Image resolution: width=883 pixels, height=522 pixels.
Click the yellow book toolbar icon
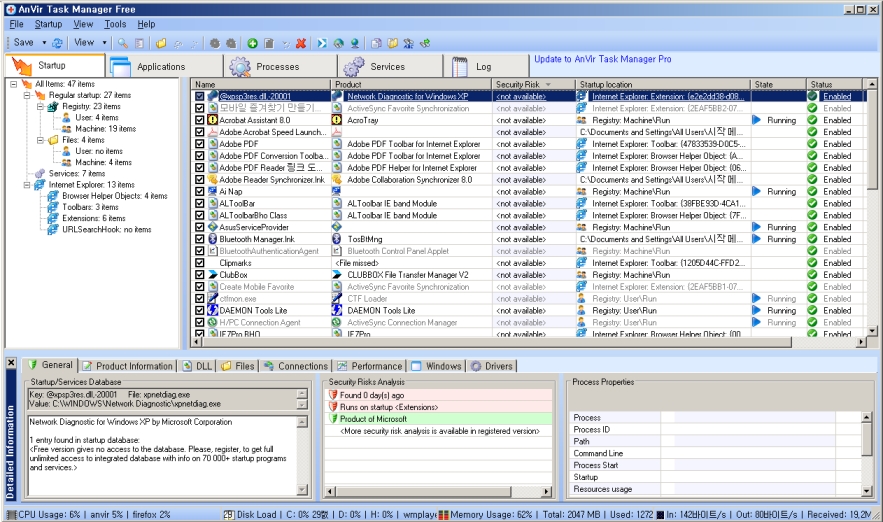click(393, 43)
